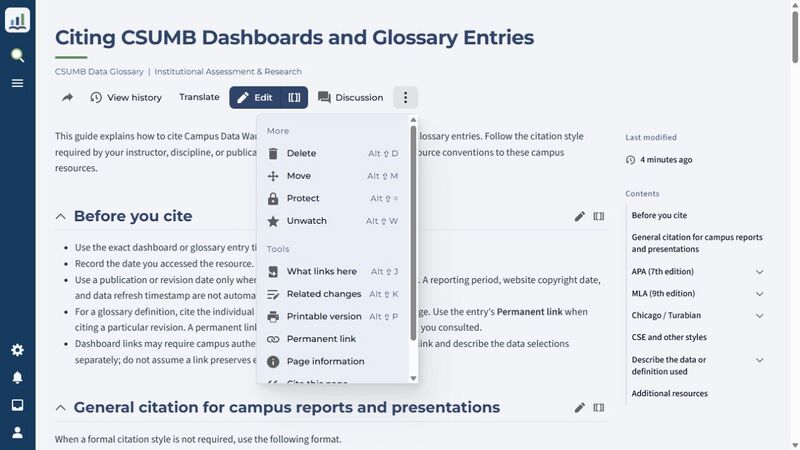Click the Edit button
Viewport: 800px width, 450px height.
point(255,97)
